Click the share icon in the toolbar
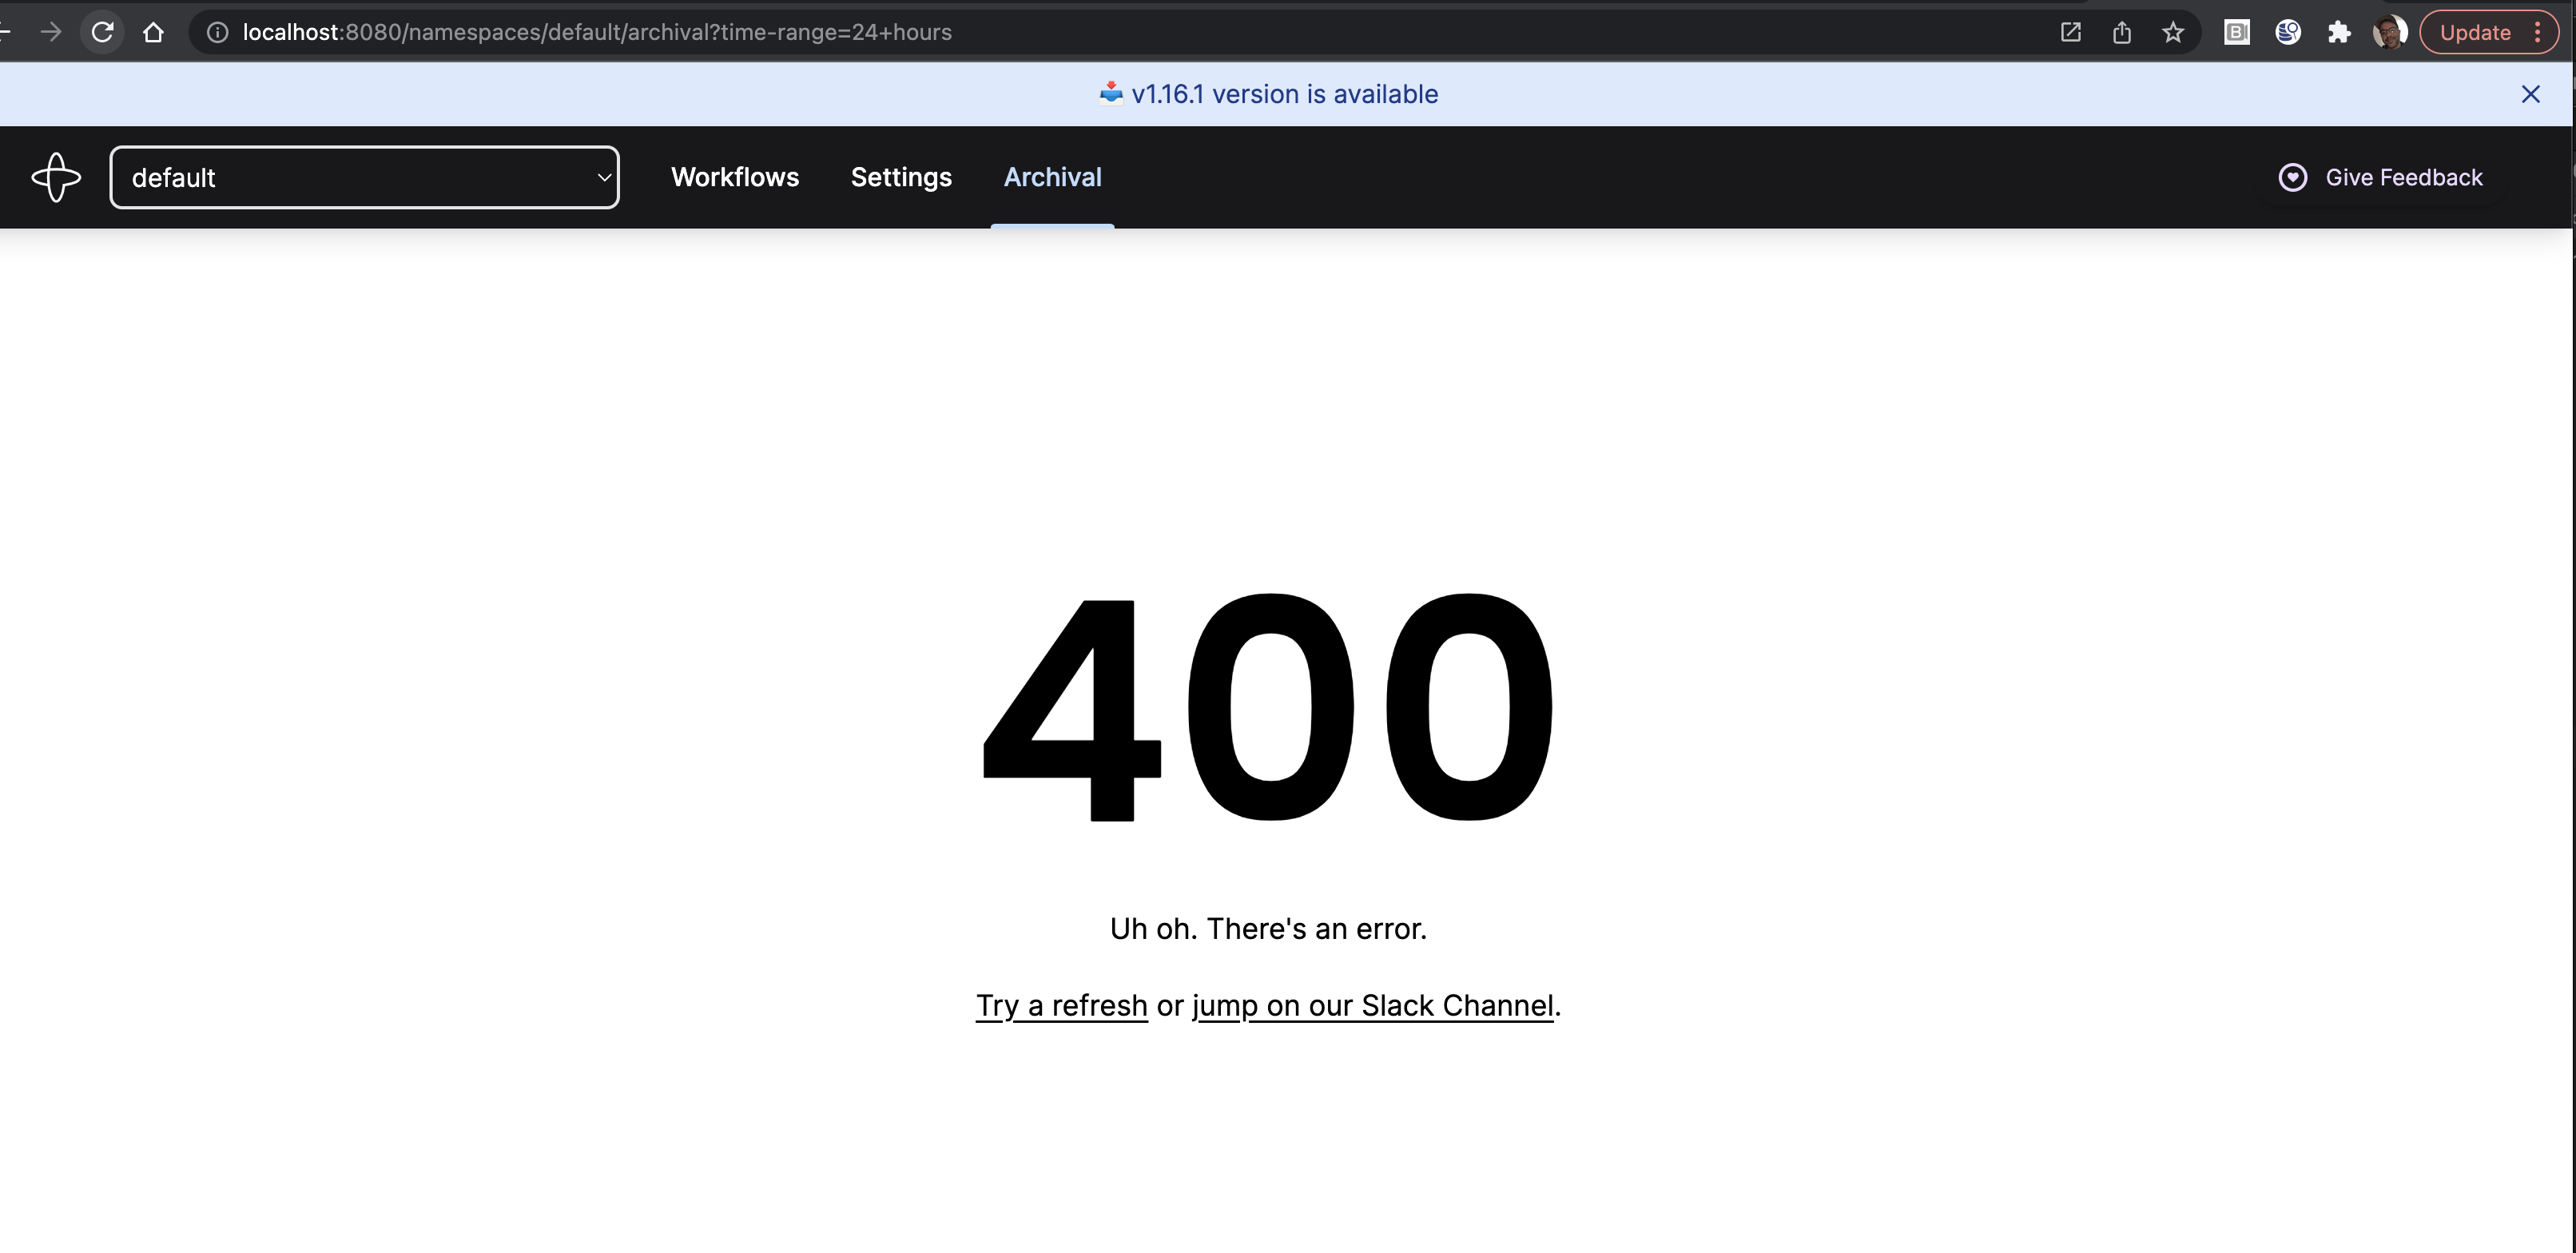Viewport: 2576px width, 1253px height. pyautogui.click(x=2123, y=32)
